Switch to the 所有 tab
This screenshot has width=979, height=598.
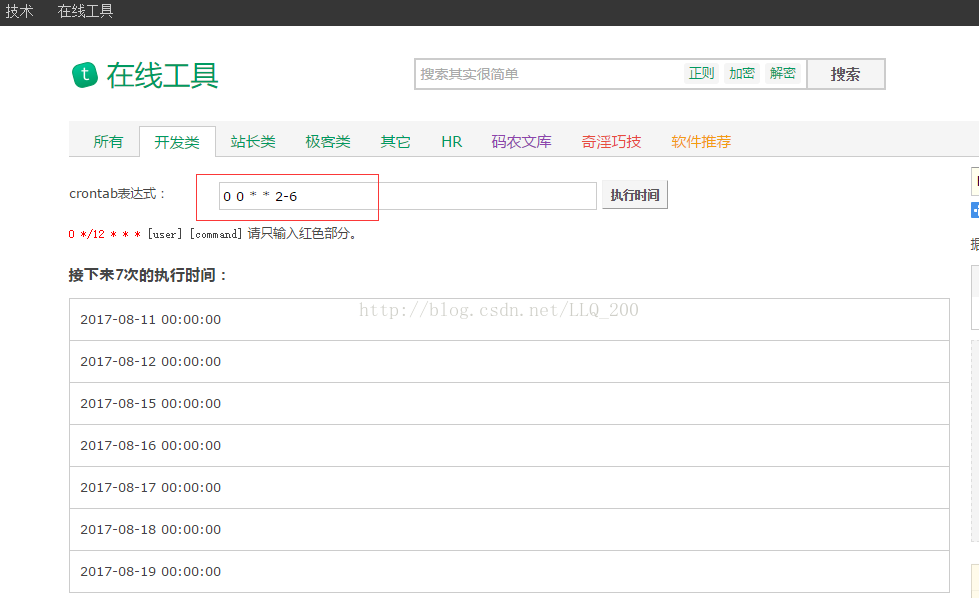point(108,142)
